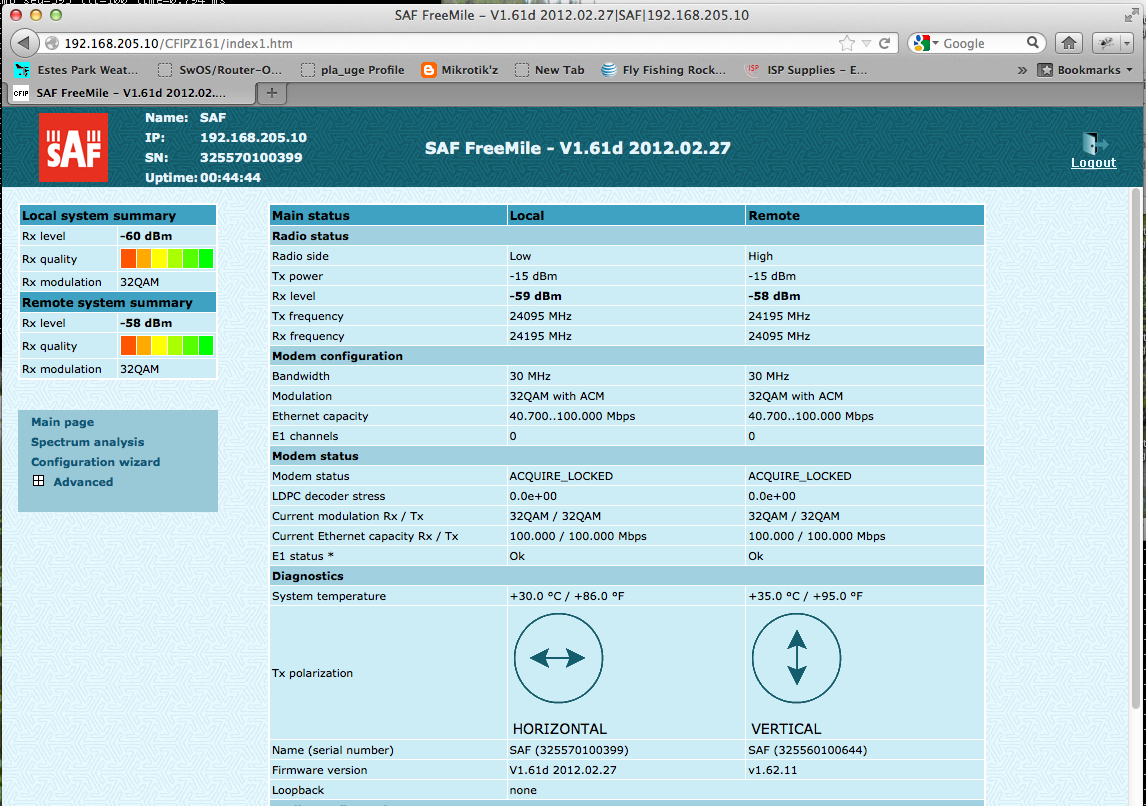Select the SAF FreeMile browser tab
This screenshot has height=806, width=1146.
[132, 93]
